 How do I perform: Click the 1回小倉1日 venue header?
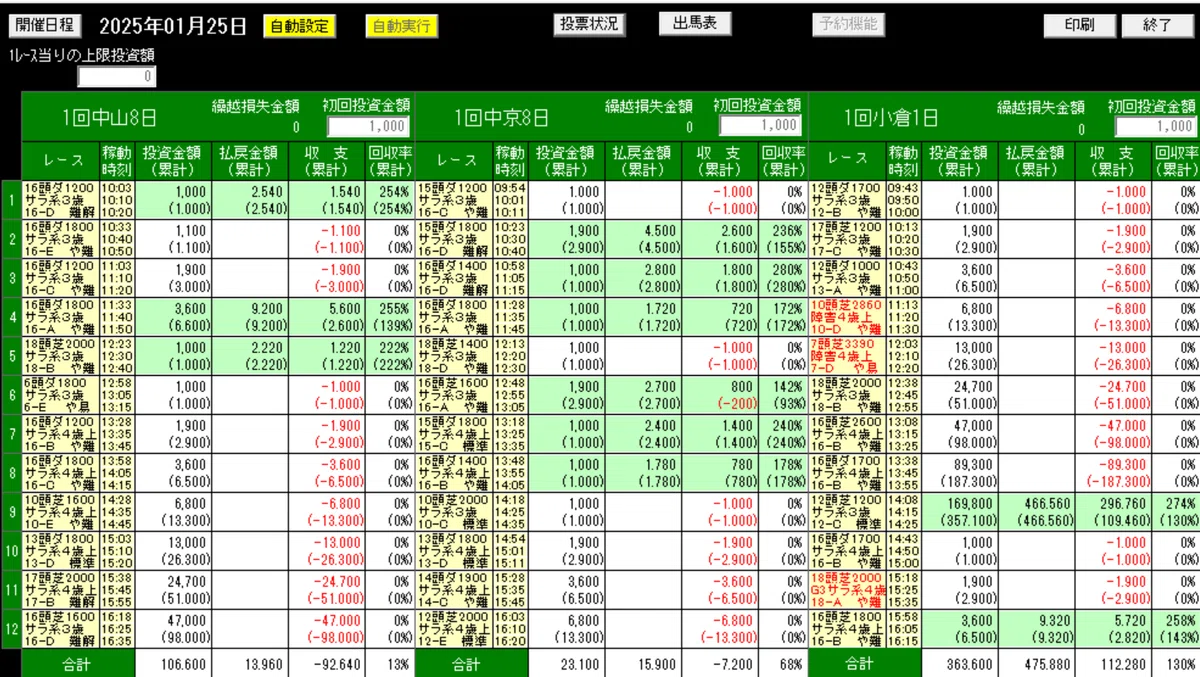pyautogui.click(x=891, y=118)
